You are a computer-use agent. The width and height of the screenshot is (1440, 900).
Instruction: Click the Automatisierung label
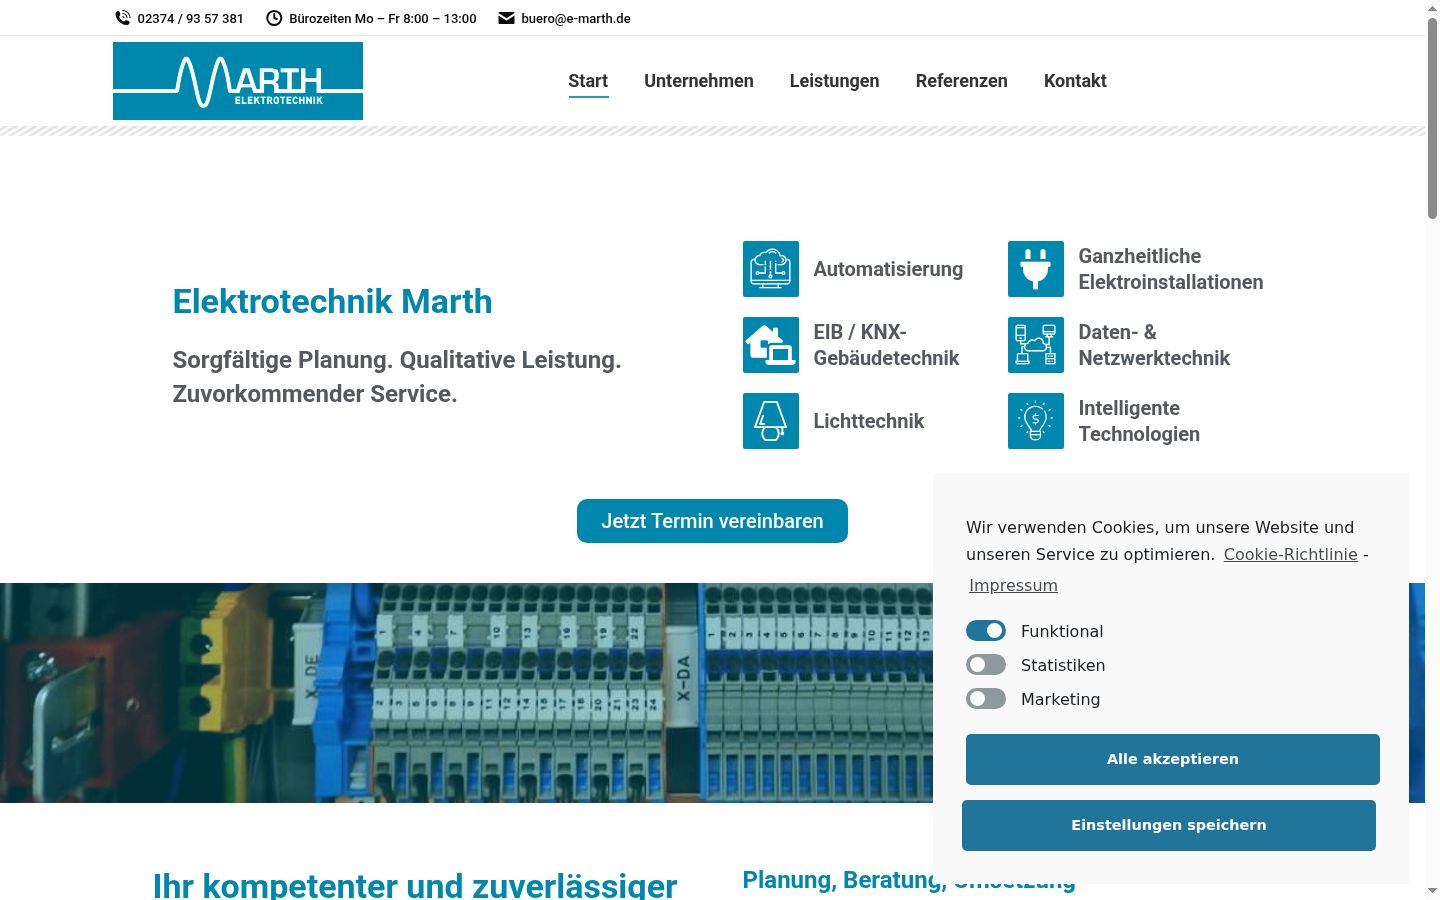pos(888,269)
